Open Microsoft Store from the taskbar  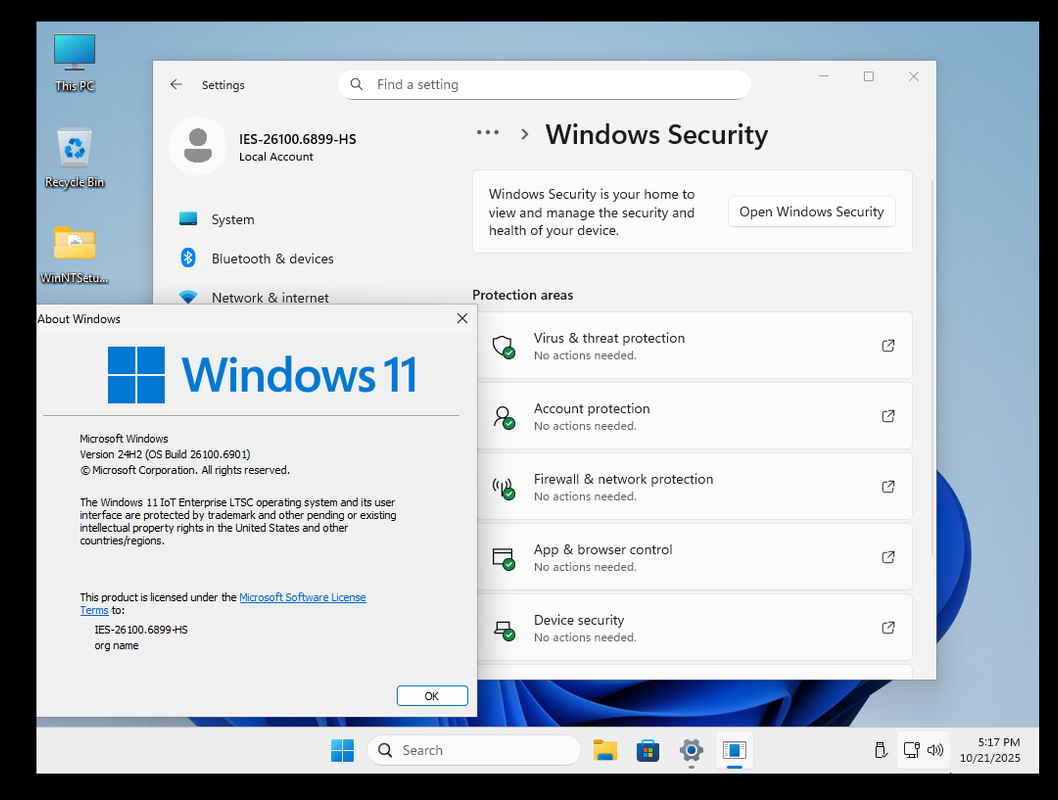click(648, 750)
